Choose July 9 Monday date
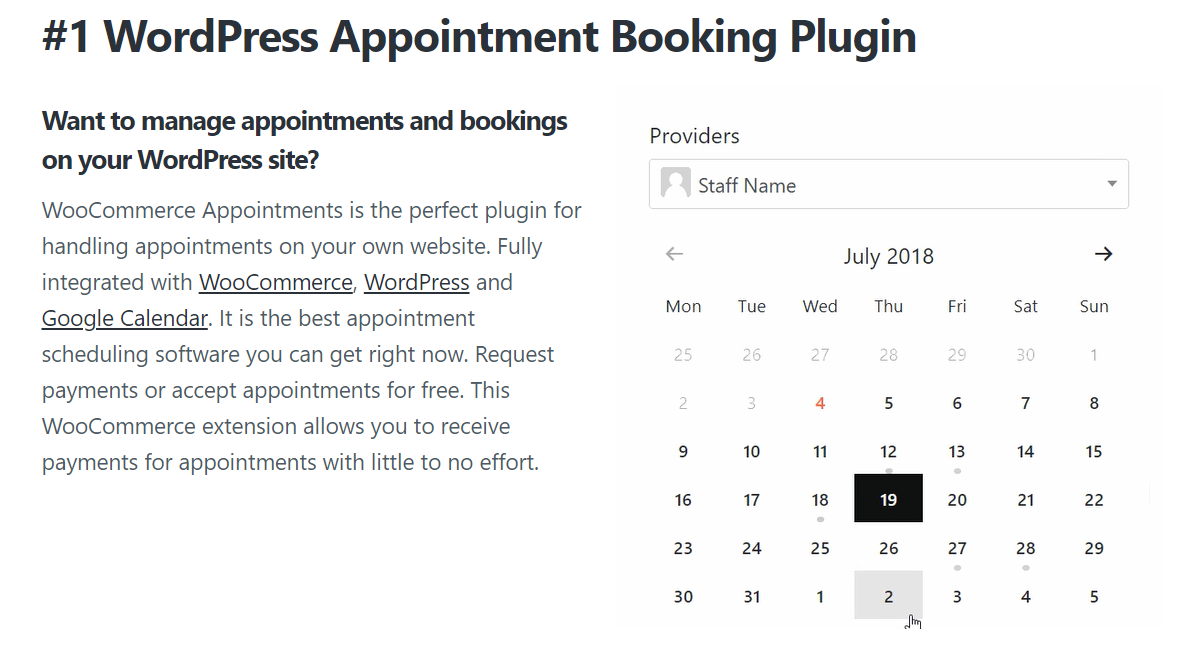 pos(683,450)
